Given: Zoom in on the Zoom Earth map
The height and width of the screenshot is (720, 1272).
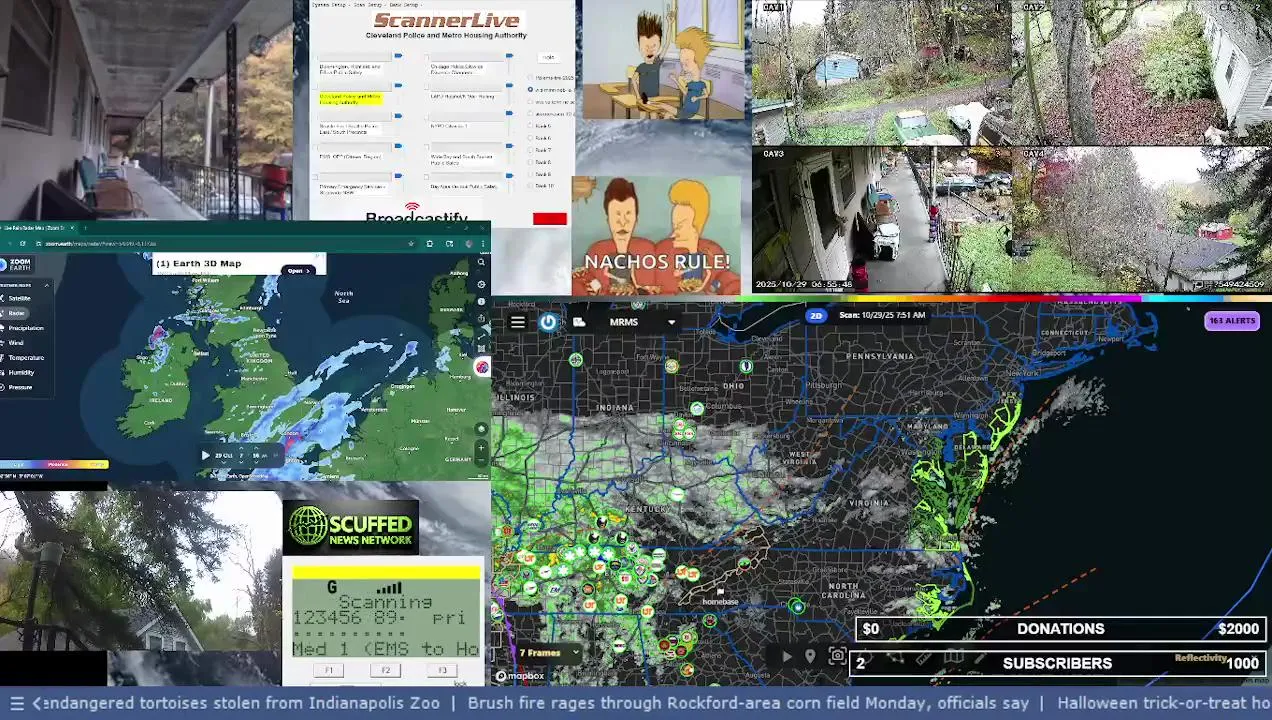Looking at the screenshot, I should click(x=481, y=448).
